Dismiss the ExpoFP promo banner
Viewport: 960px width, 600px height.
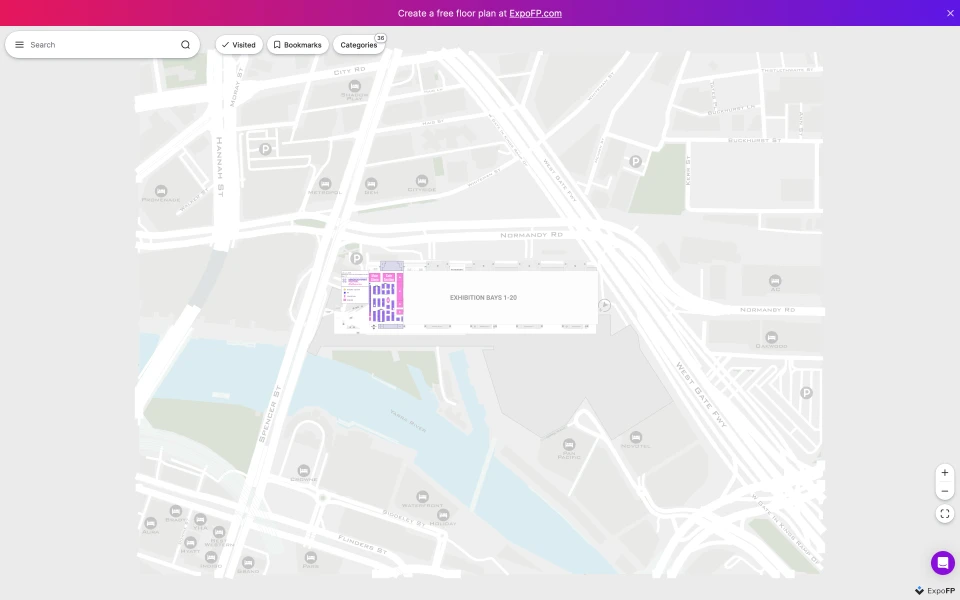click(950, 13)
